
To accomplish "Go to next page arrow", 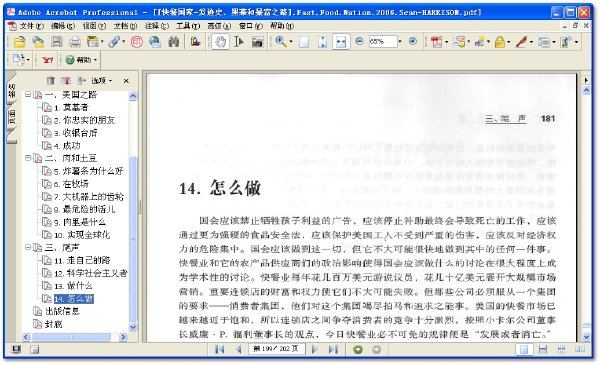I will [315, 349].
